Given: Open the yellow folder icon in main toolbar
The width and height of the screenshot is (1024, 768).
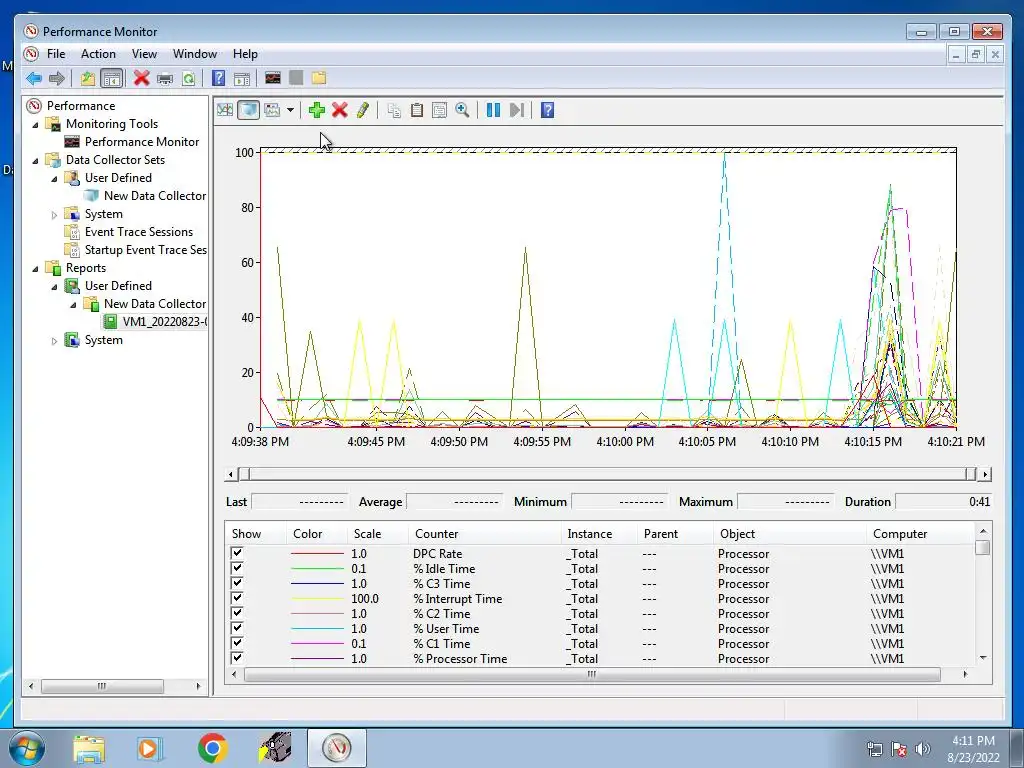Looking at the screenshot, I should 319,78.
